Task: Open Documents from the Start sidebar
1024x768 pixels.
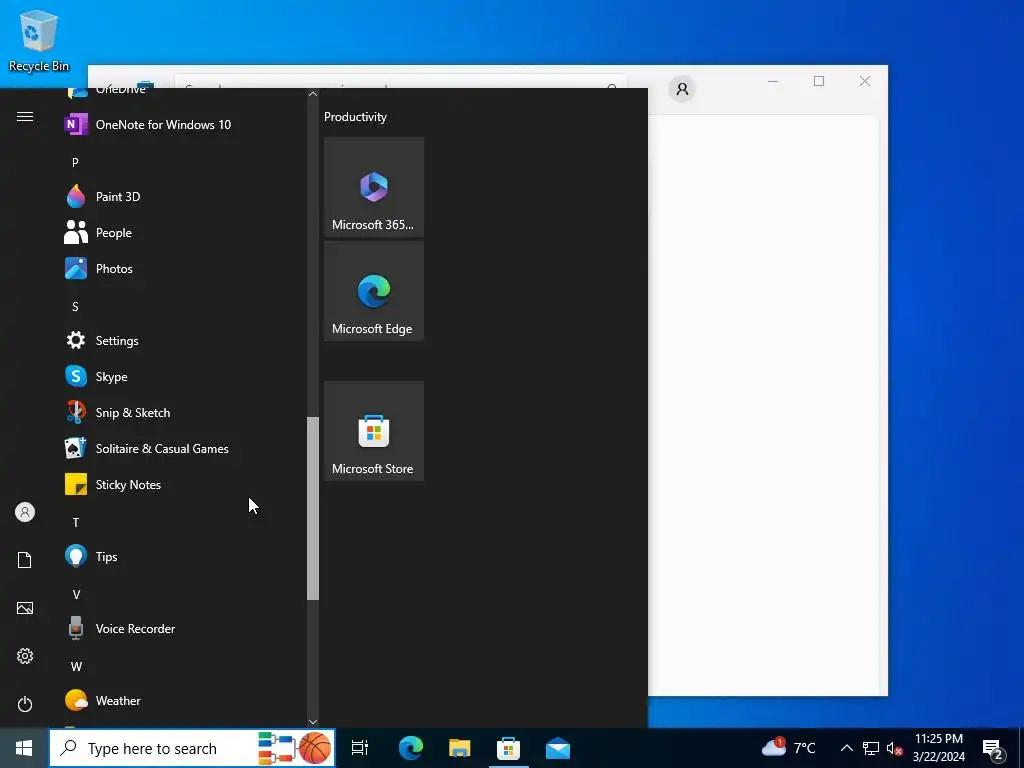Action: (x=25, y=560)
